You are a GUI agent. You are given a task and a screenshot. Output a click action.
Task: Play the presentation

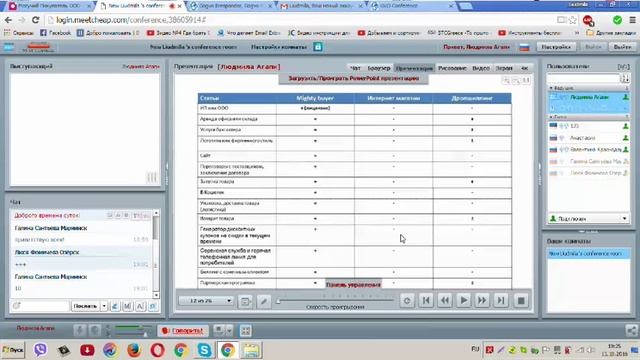(x=464, y=301)
